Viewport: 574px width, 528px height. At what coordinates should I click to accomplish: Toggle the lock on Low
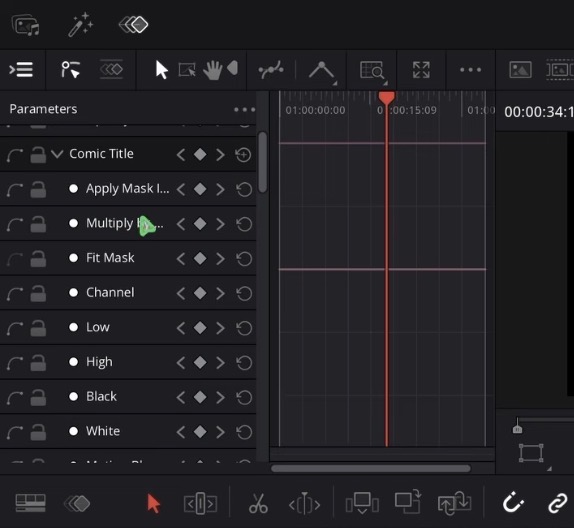click(x=38, y=328)
